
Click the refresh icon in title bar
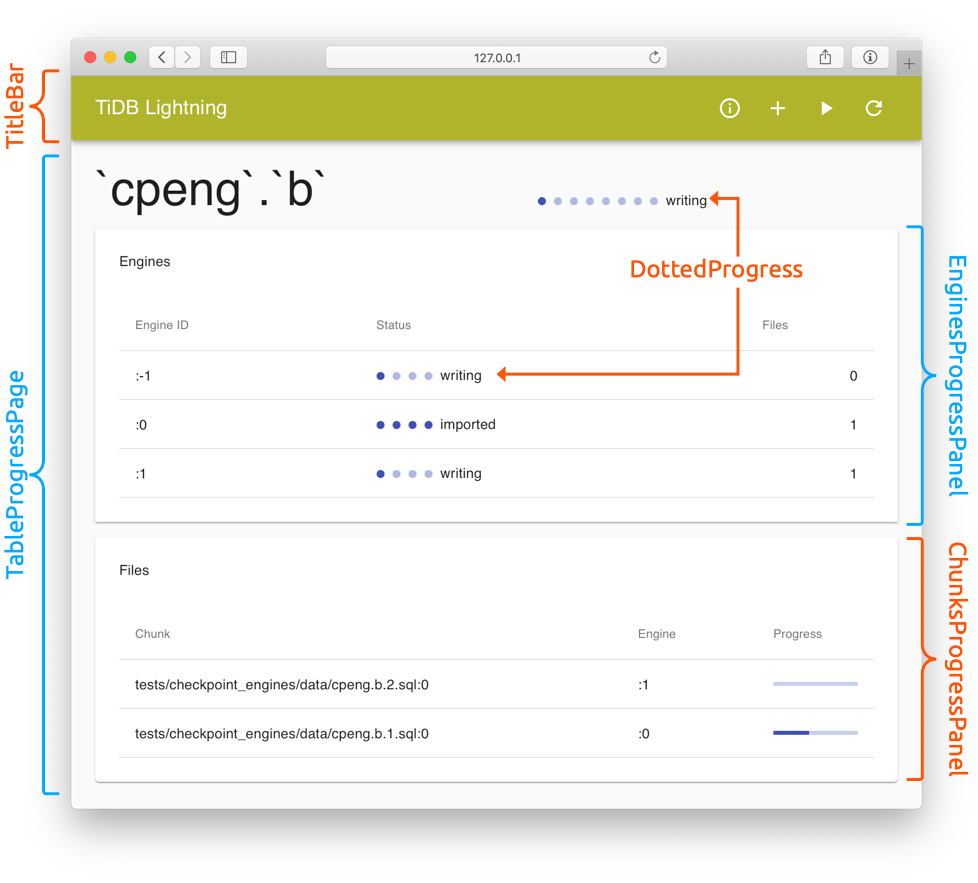click(x=874, y=108)
